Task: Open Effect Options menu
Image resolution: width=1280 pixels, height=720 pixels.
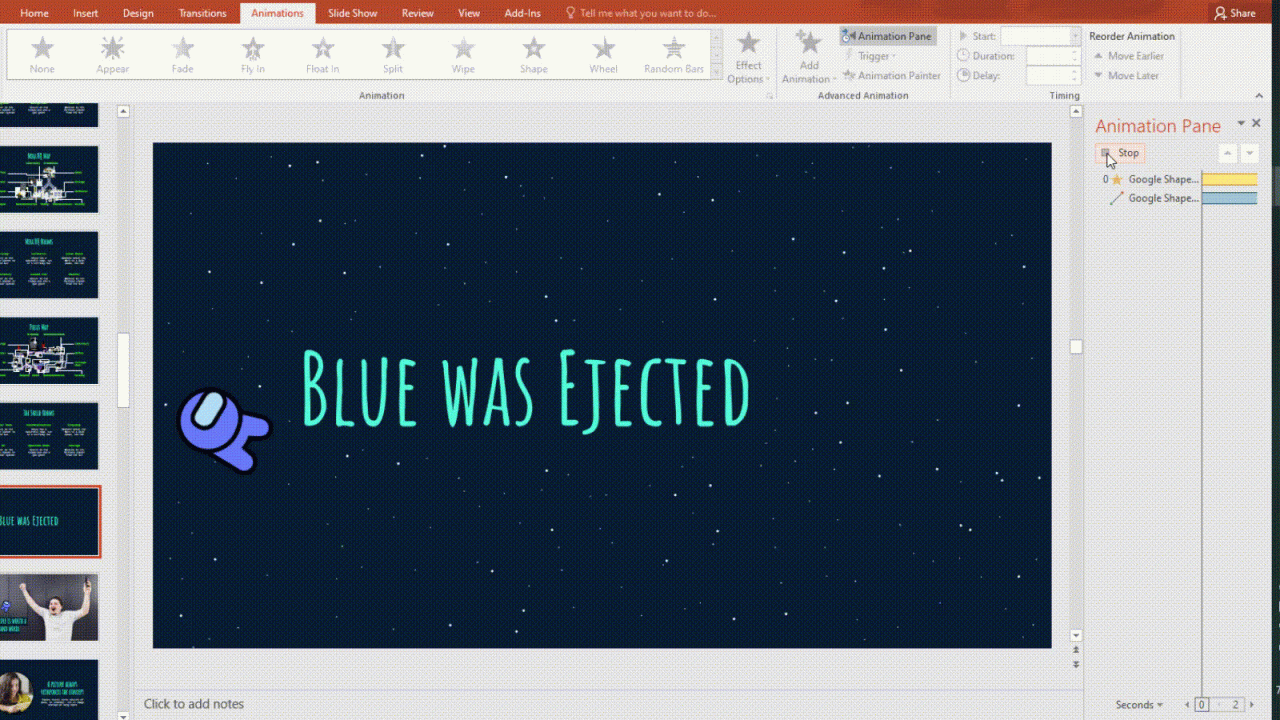Action: tap(748, 58)
